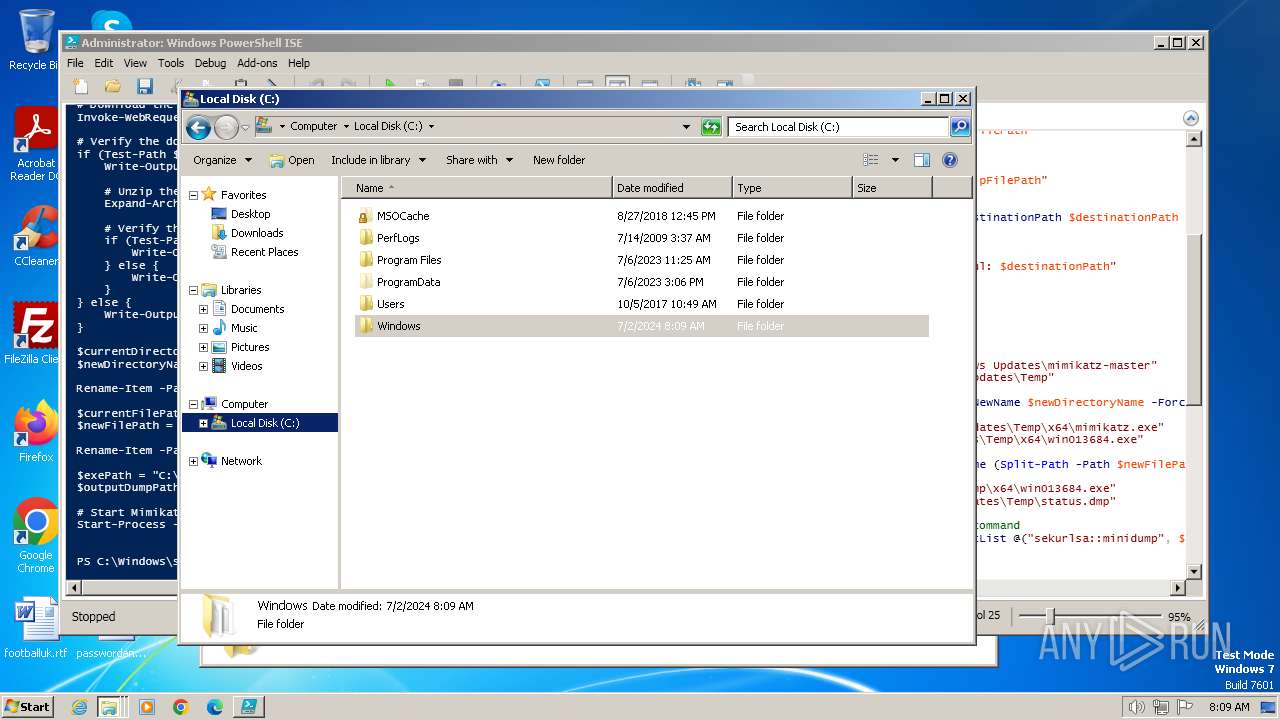
Task: Open Debug menu in PowerShell ISE
Action: pyautogui.click(x=210, y=63)
